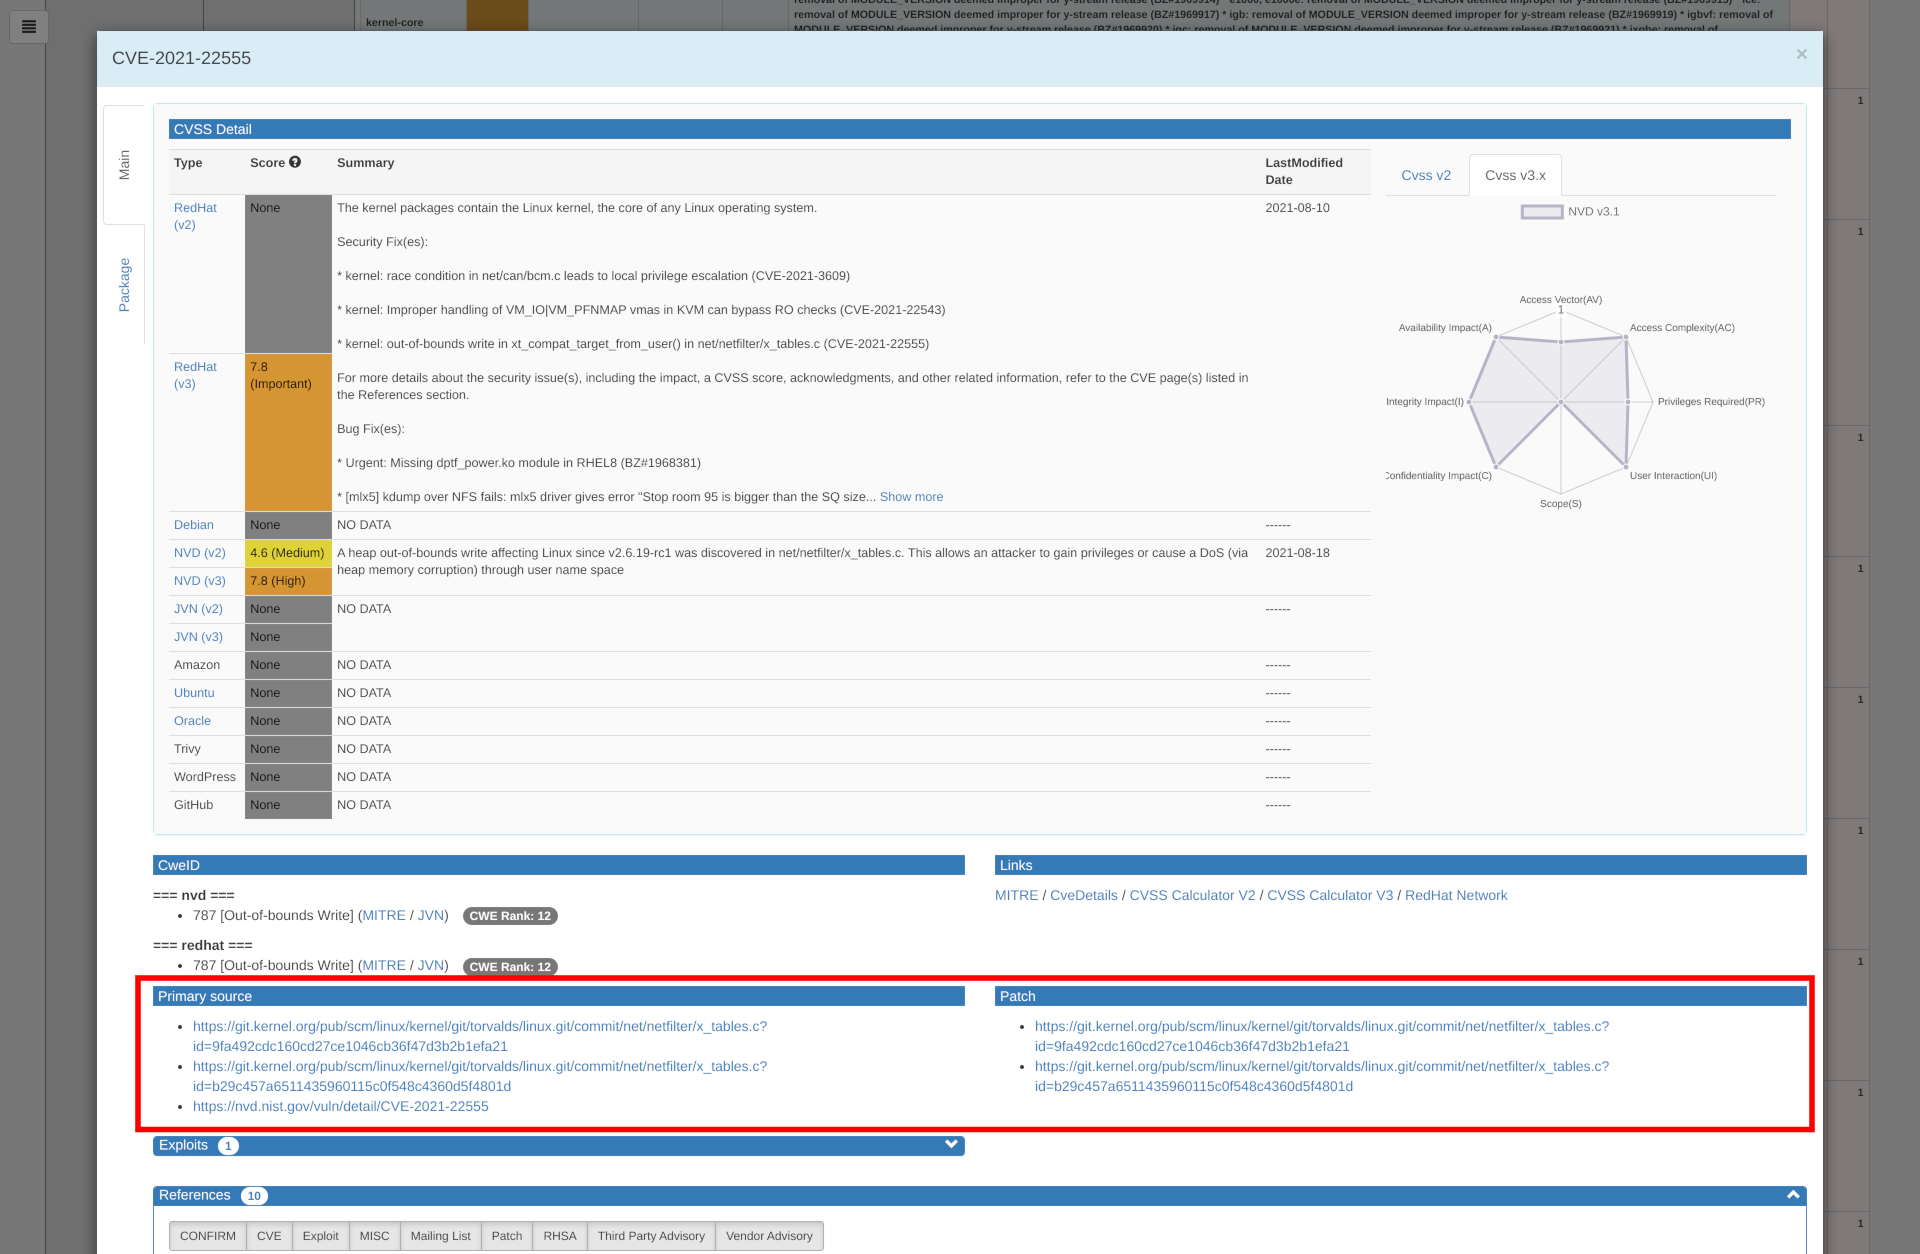Select the Cvss v3.x chart tab
1920x1254 pixels.
(x=1515, y=175)
